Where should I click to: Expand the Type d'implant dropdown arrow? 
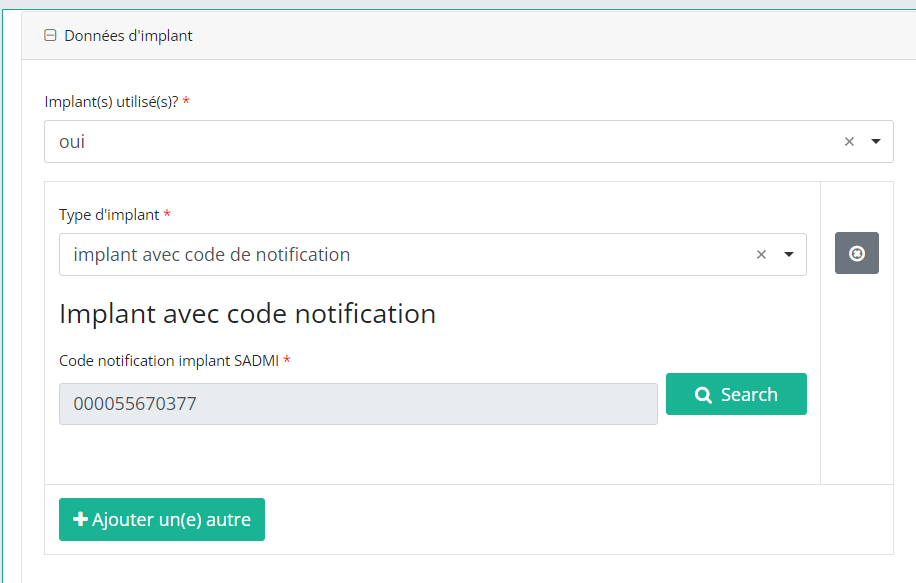point(789,255)
